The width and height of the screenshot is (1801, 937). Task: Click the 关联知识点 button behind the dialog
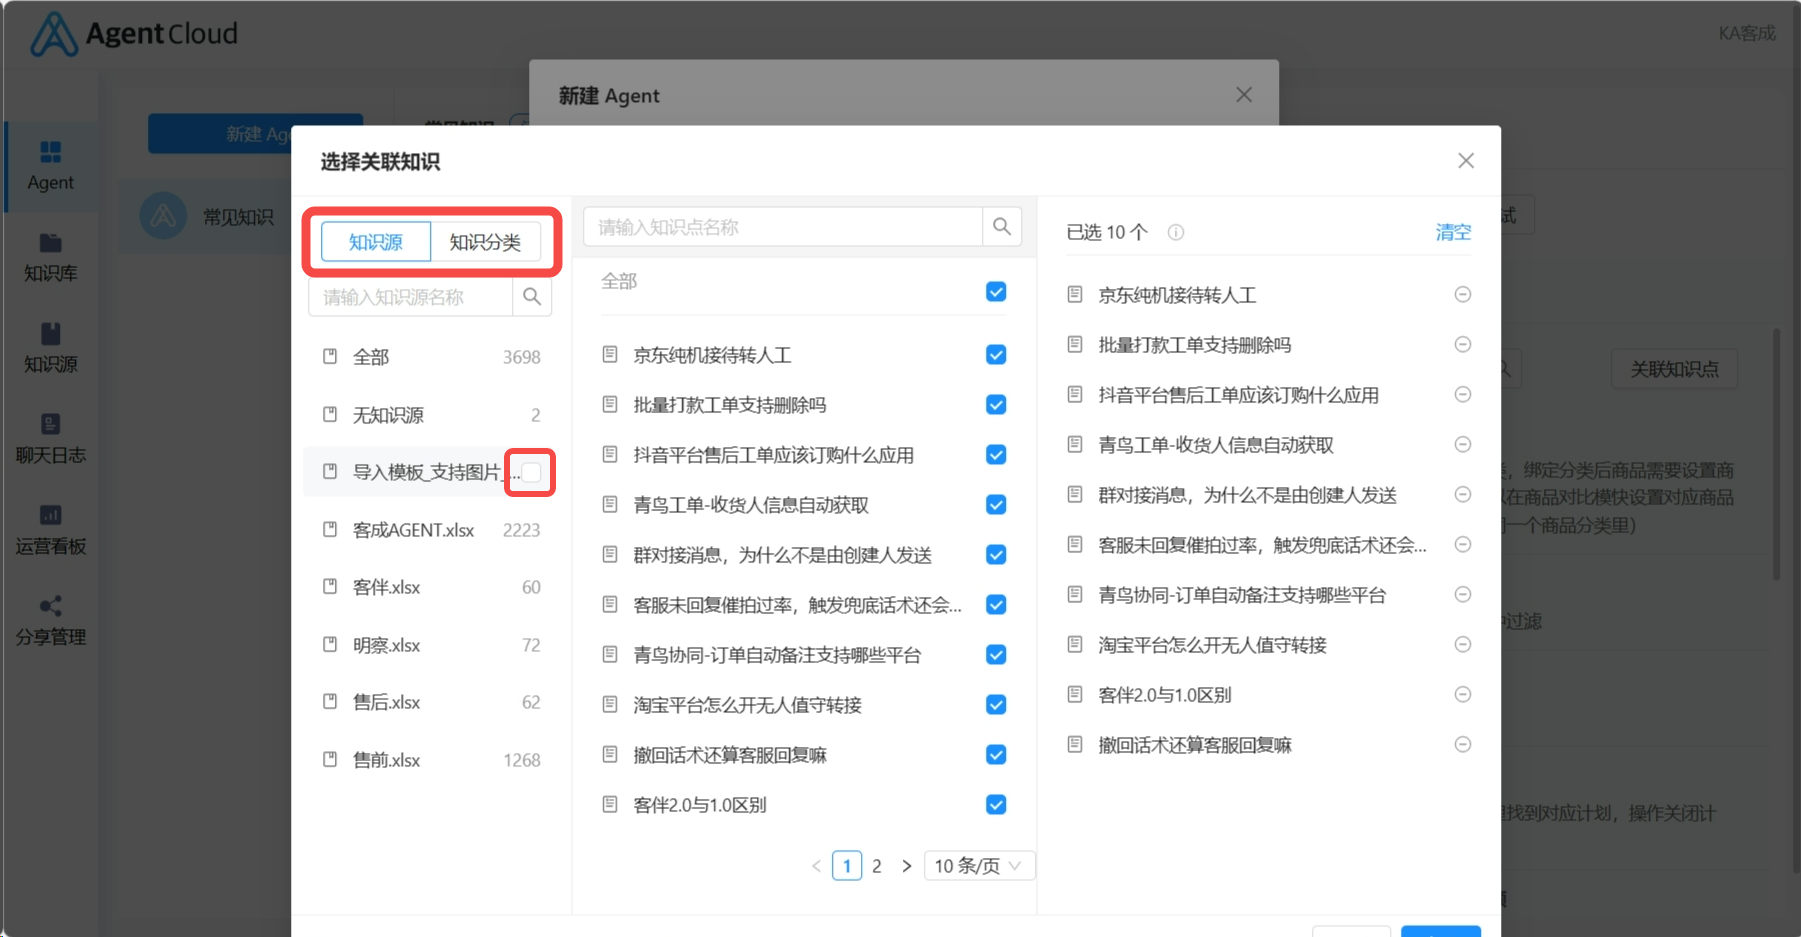tap(1675, 369)
